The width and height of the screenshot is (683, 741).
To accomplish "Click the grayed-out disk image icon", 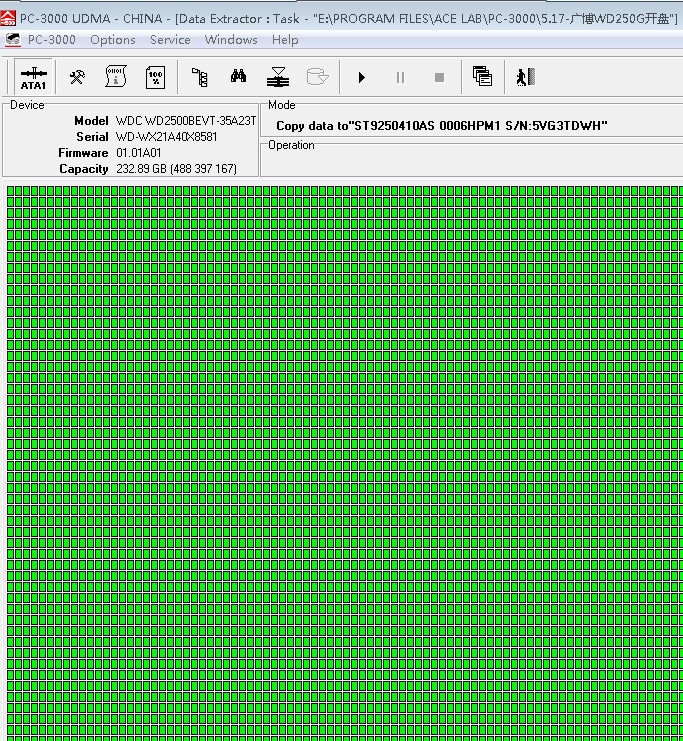I will pyautogui.click(x=318, y=77).
